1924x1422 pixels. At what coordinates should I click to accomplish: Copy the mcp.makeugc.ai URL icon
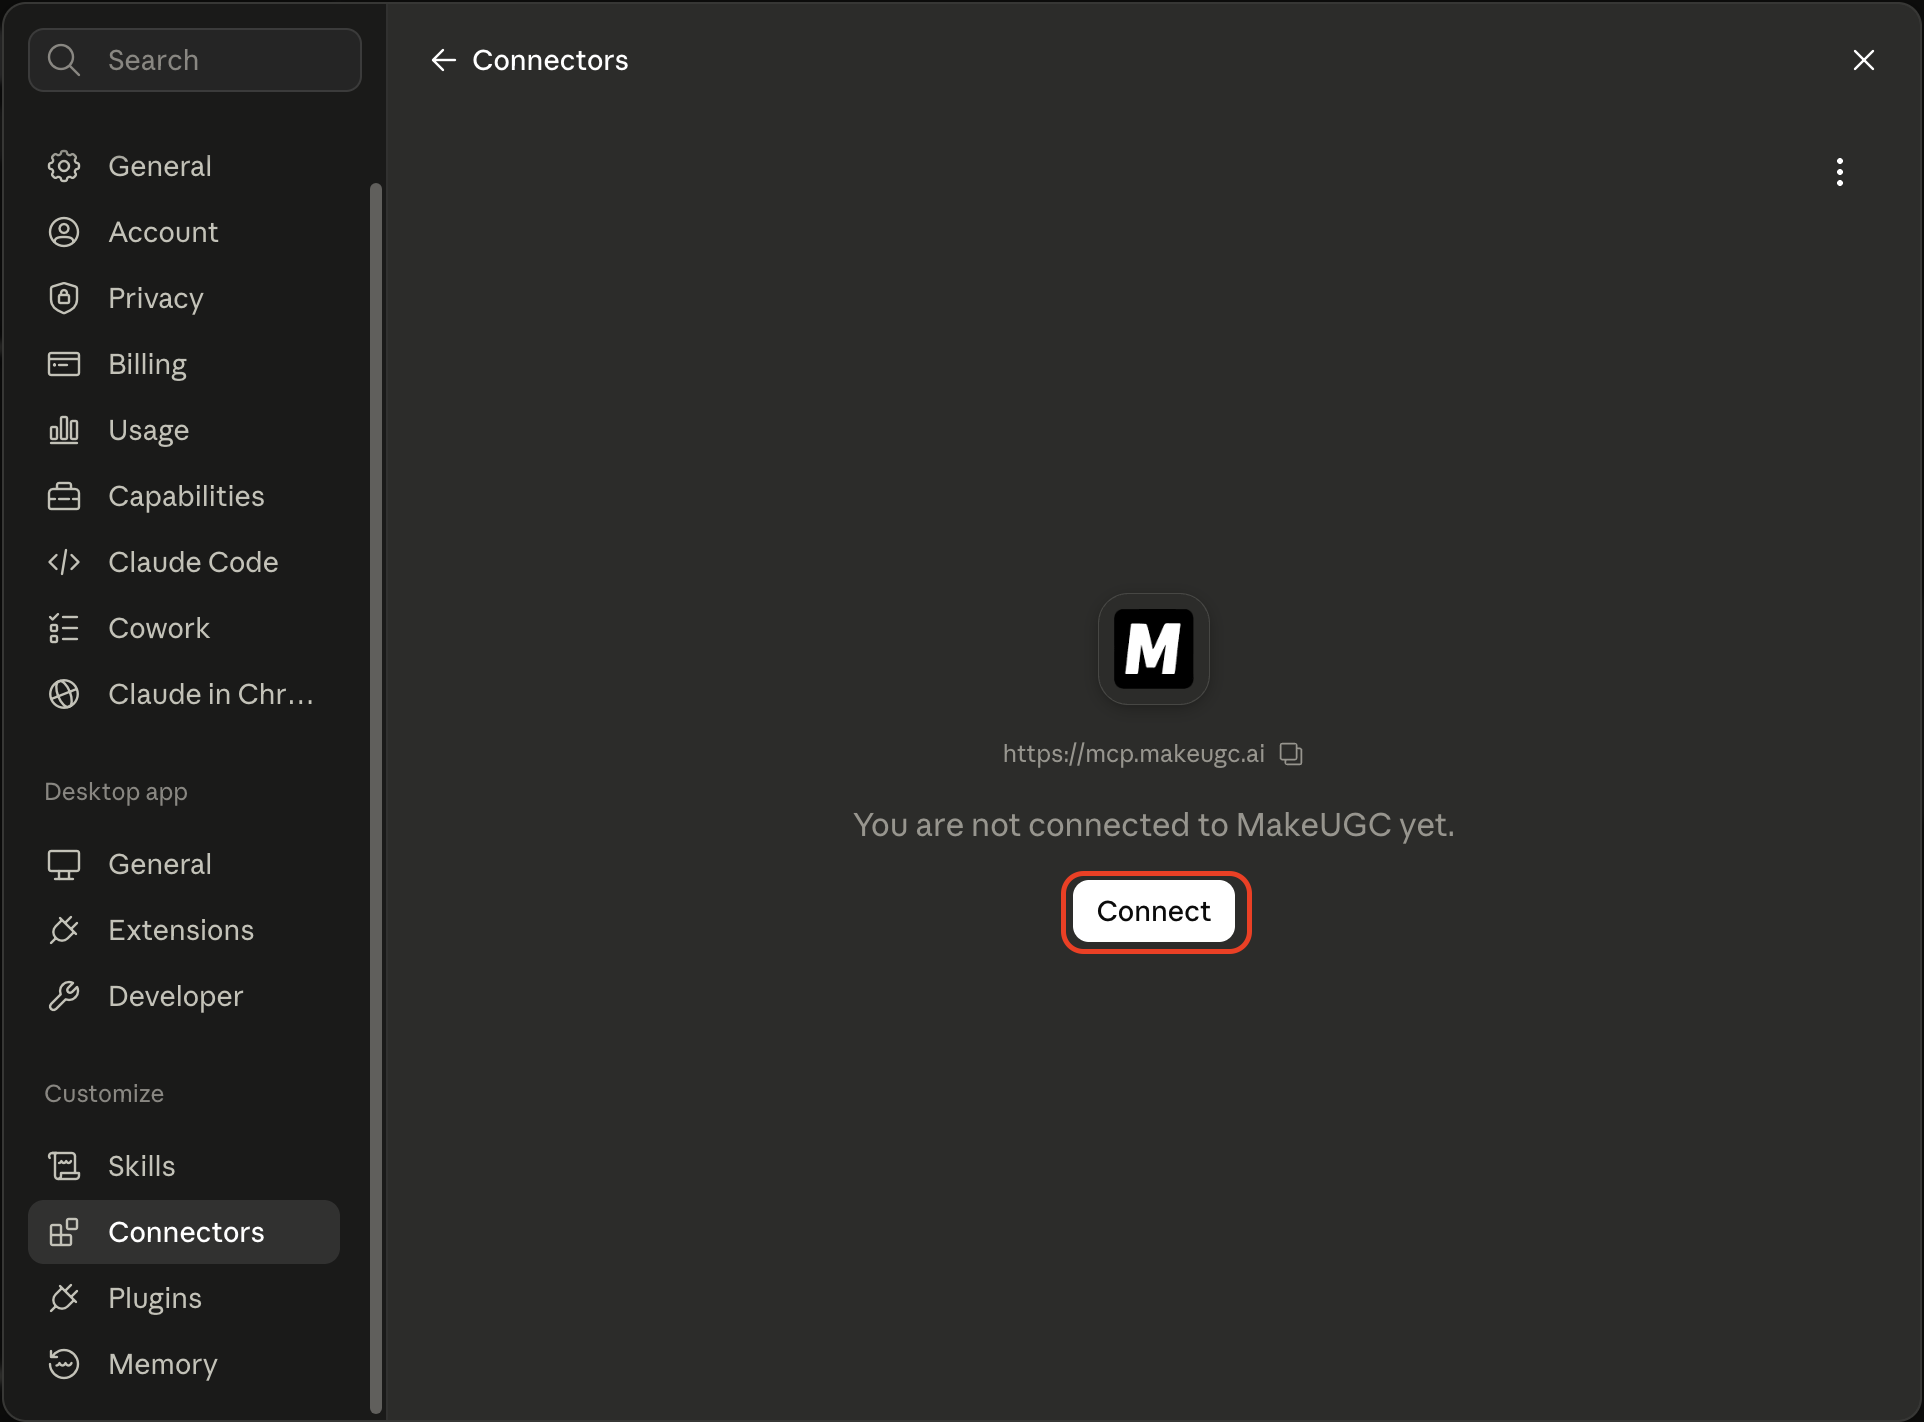coord(1291,754)
